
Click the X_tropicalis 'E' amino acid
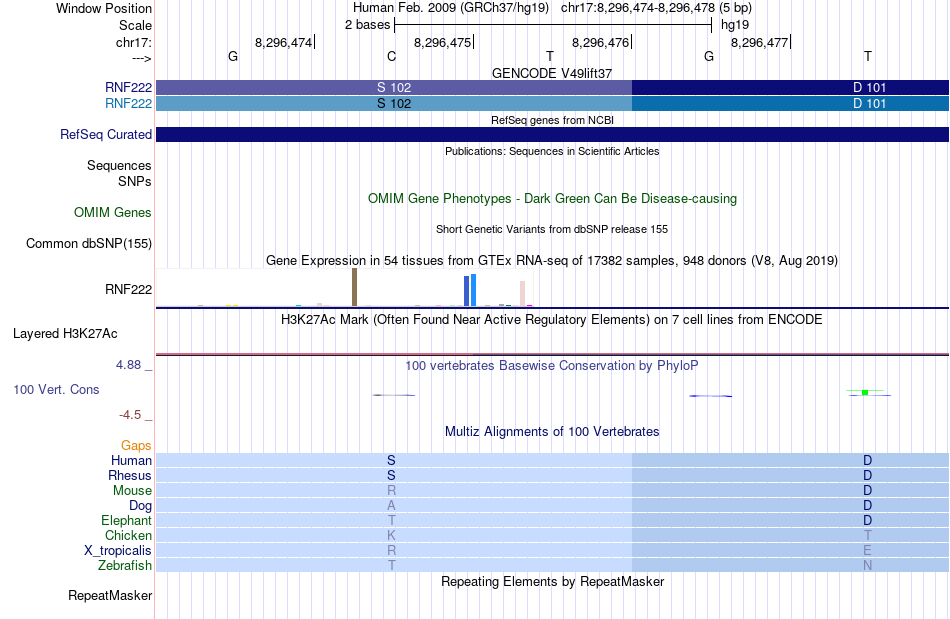(x=868, y=550)
